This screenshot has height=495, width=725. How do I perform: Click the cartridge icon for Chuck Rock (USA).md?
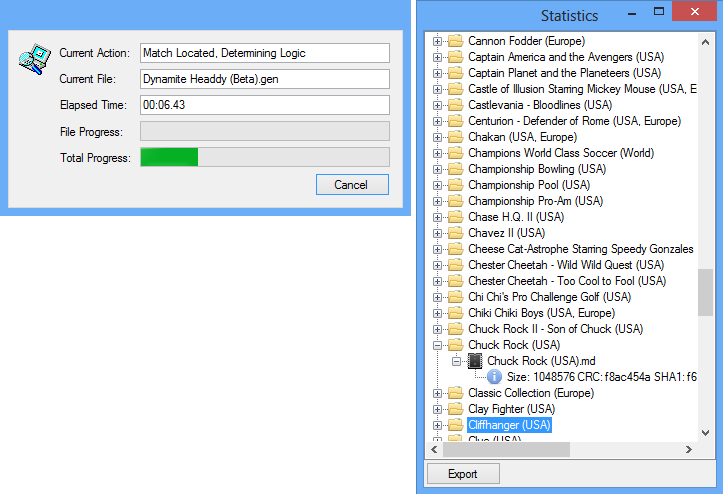pos(475,361)
